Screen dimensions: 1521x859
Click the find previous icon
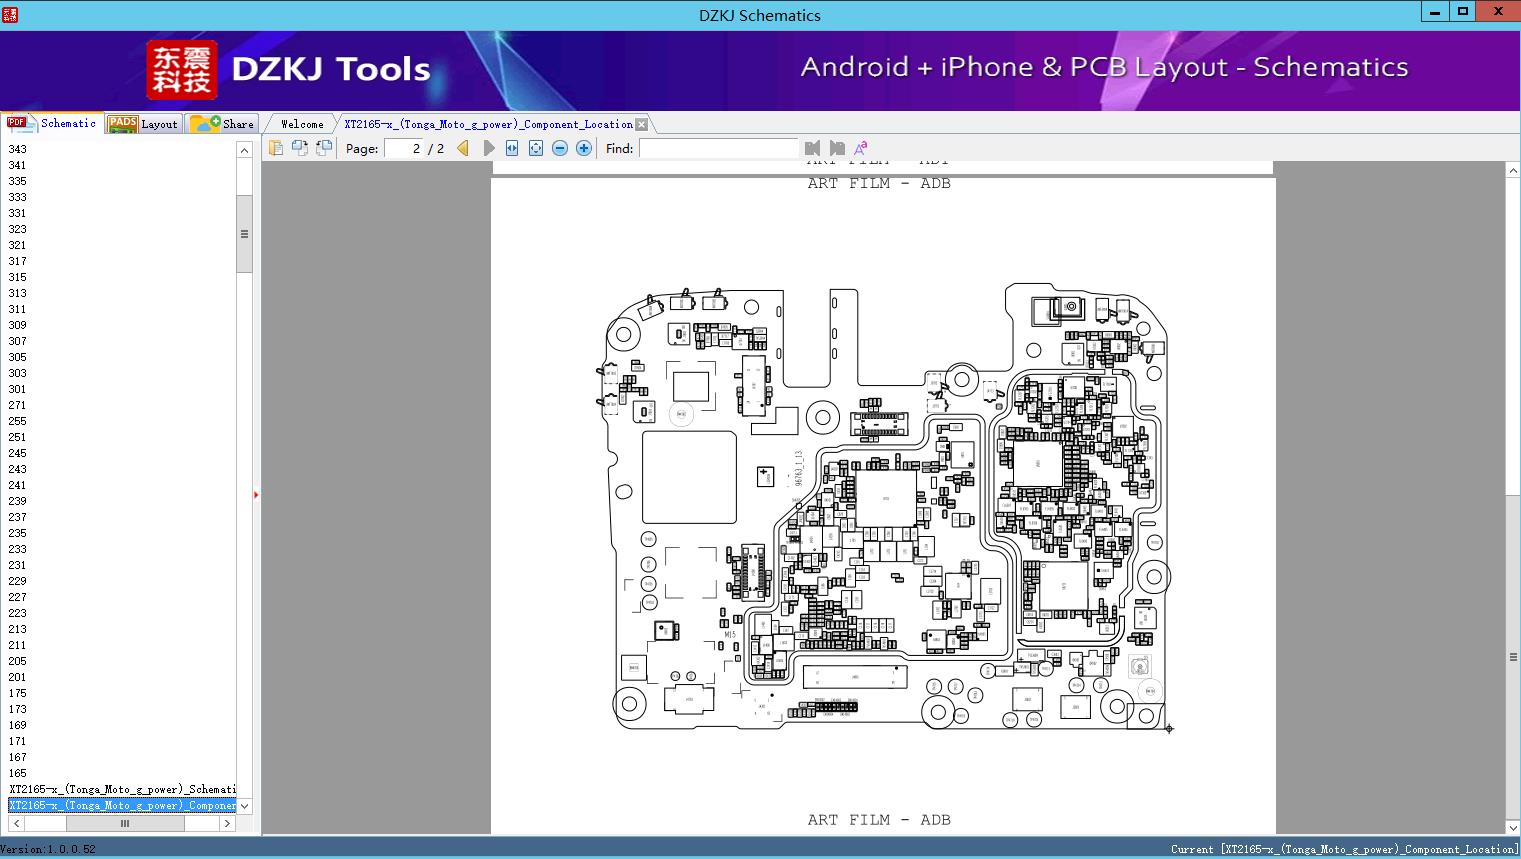(812, 148)
